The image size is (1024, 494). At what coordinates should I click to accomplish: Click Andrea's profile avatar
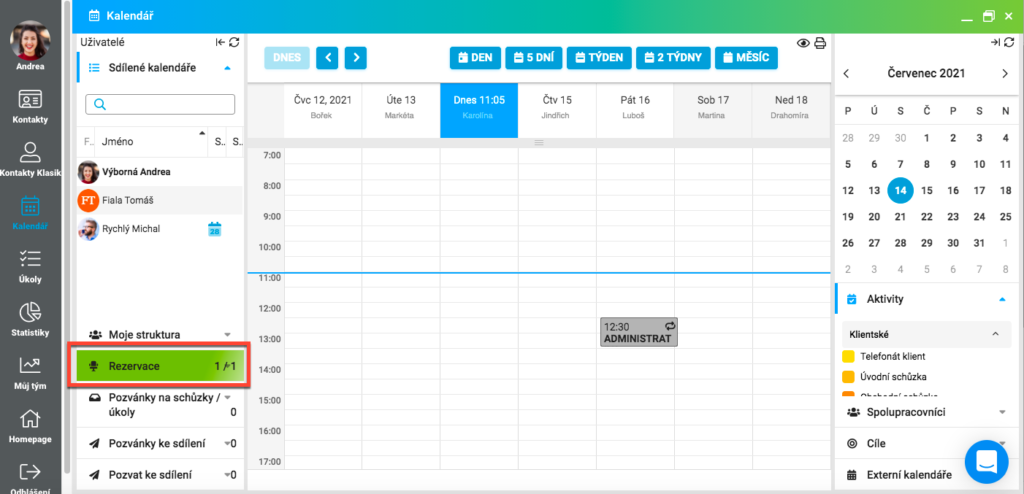pyautogui.click(x=30, y=41)
